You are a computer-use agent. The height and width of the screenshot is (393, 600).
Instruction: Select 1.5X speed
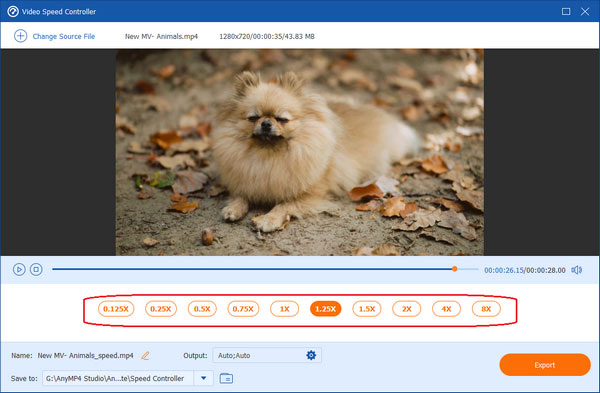367,309
